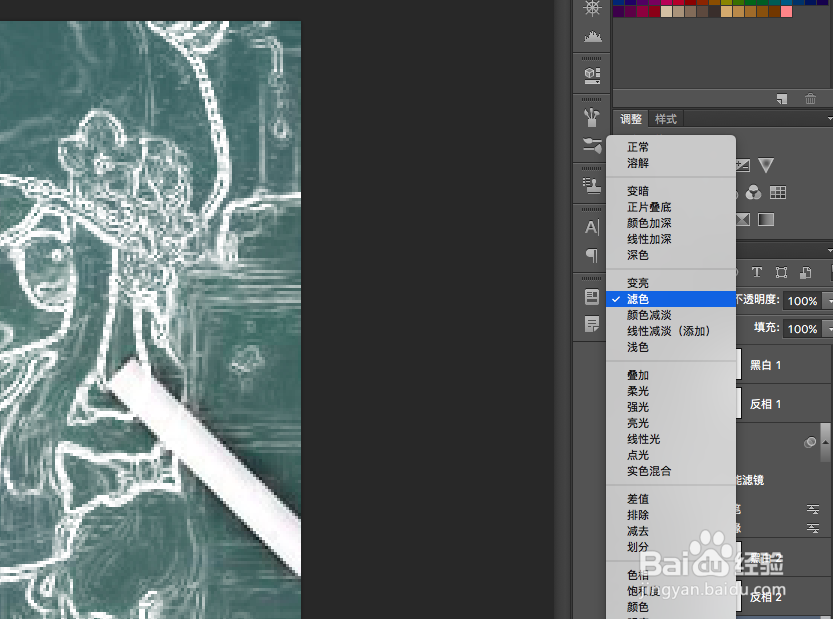This screenshot has width=833, height=619.
Task: Open the Properties panel icon above Notes
Action: click(x=592, y=296)
